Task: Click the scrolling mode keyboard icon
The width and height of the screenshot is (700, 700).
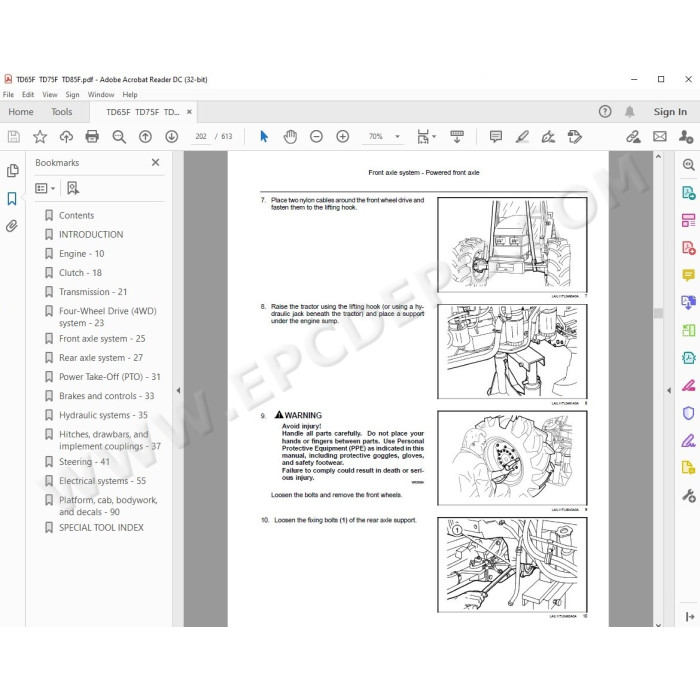Action: point(457,137)
